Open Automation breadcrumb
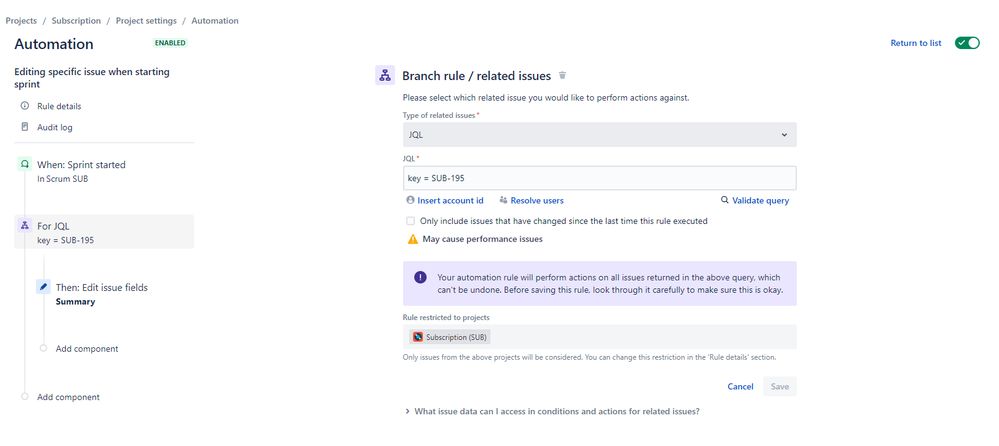Image resolution: width=999 pixels, height=446 pixels. [215, 20]
